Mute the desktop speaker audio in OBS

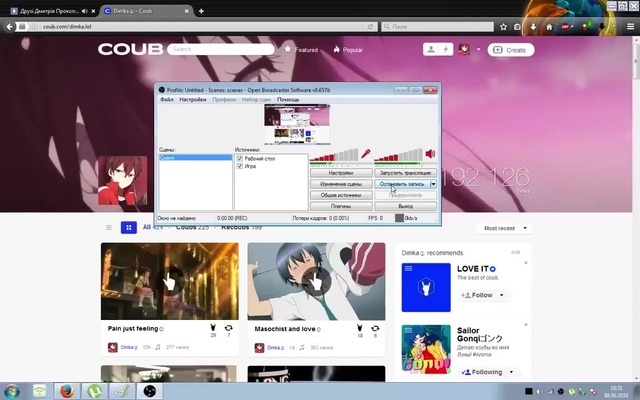point(430,155)
